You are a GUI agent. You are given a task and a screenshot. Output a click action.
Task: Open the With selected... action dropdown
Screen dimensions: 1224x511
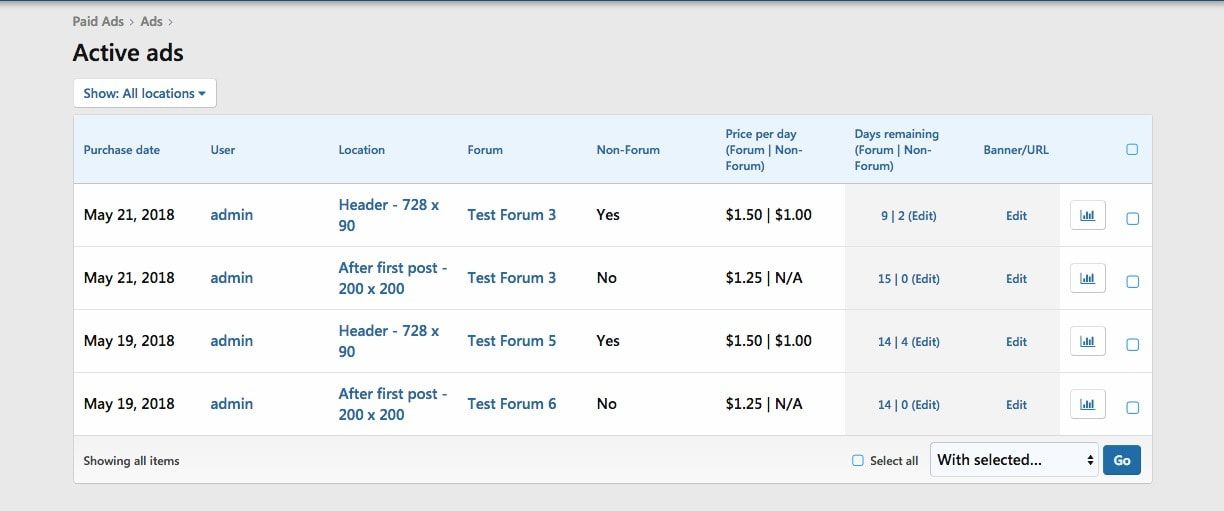(x=1014, y=460)
